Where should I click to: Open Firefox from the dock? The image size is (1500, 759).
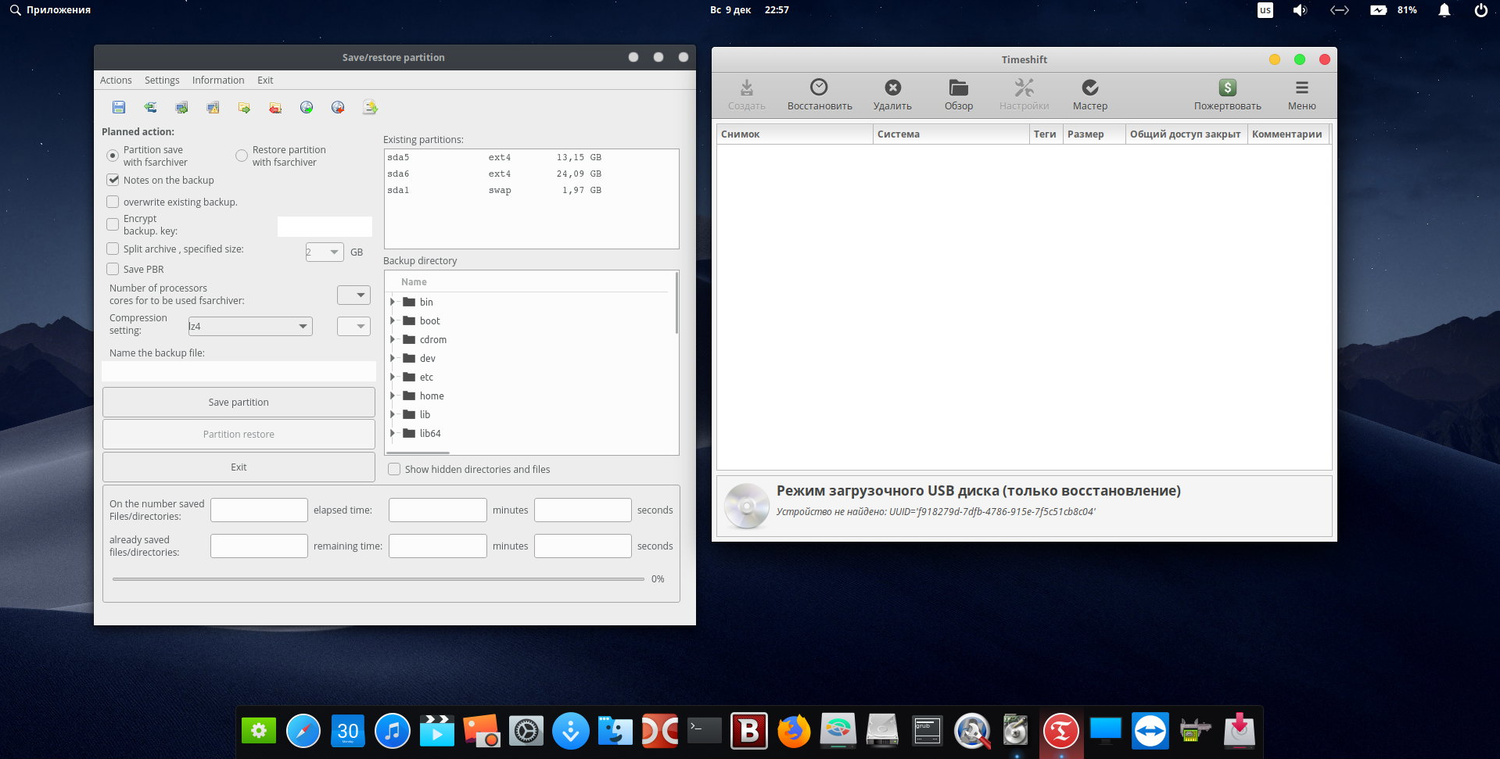pyautogui.click(x=794, y=731)
